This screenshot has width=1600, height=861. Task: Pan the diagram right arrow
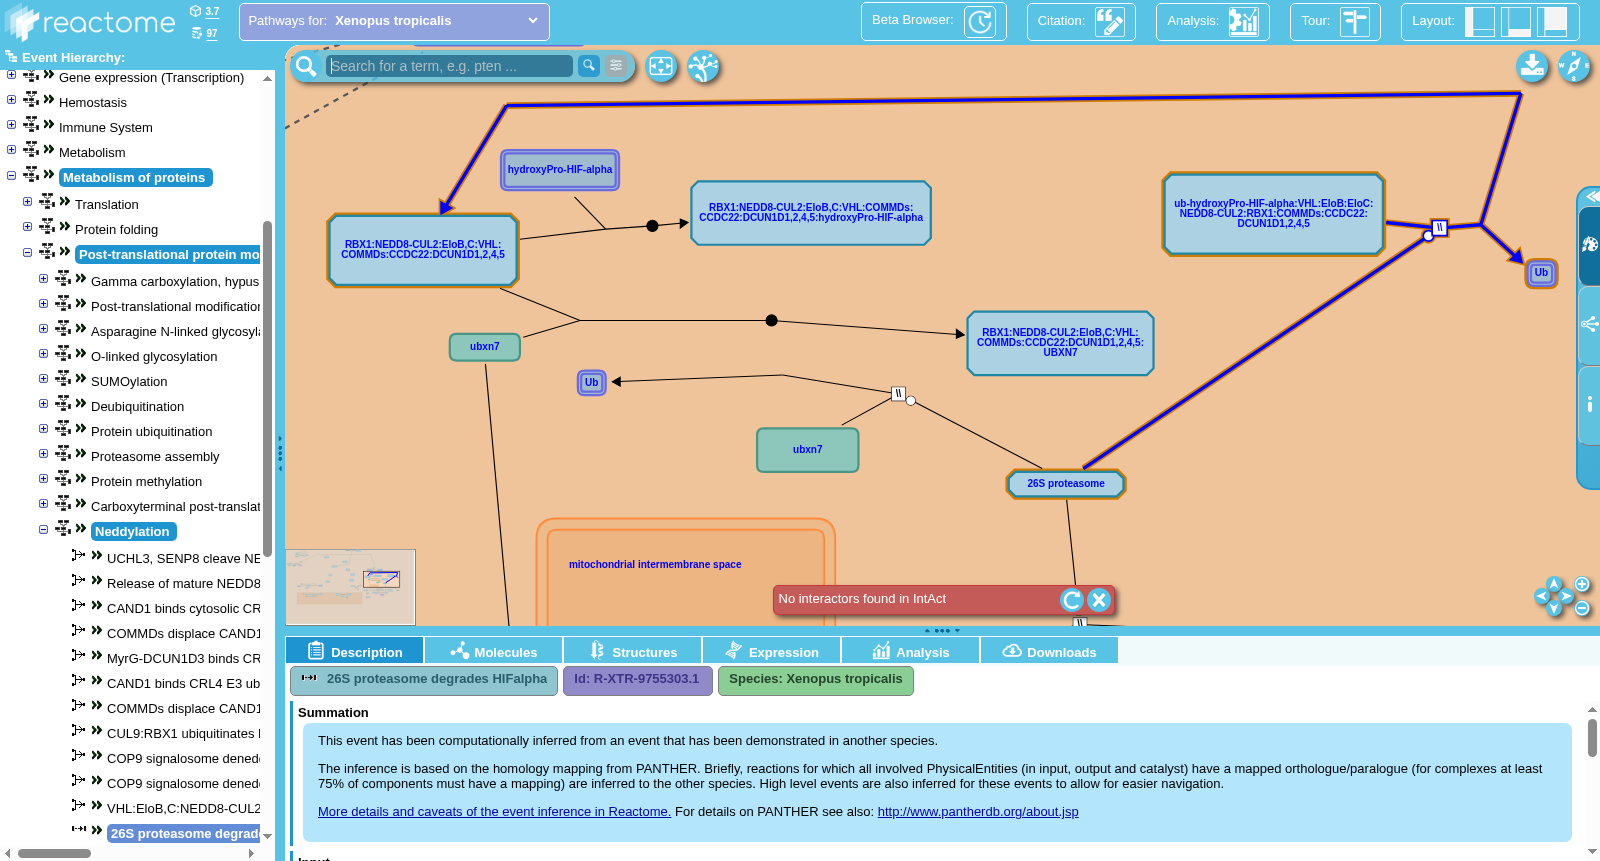(1567, 596)
